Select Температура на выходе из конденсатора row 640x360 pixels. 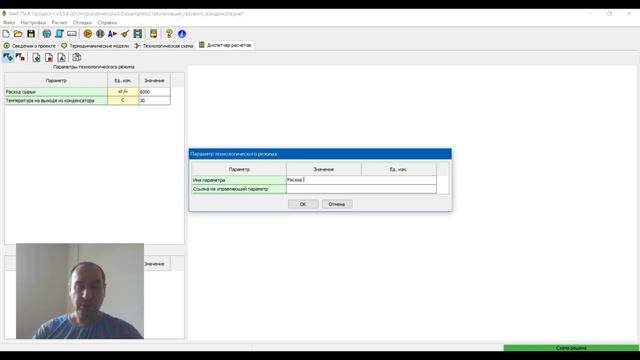[56, 100]
